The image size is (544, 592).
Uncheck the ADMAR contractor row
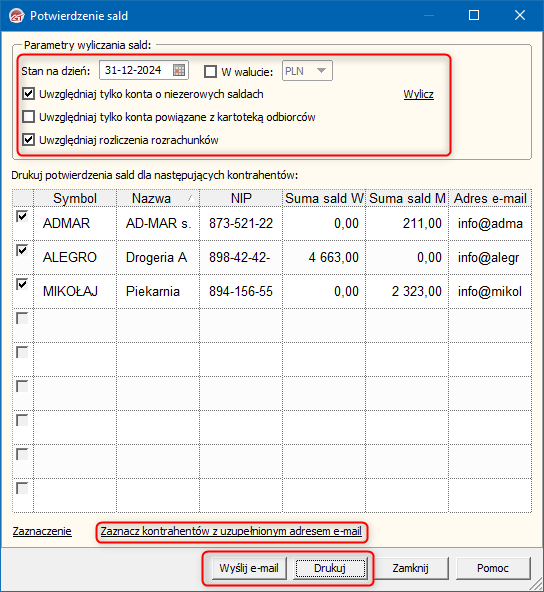click(22, 216)
